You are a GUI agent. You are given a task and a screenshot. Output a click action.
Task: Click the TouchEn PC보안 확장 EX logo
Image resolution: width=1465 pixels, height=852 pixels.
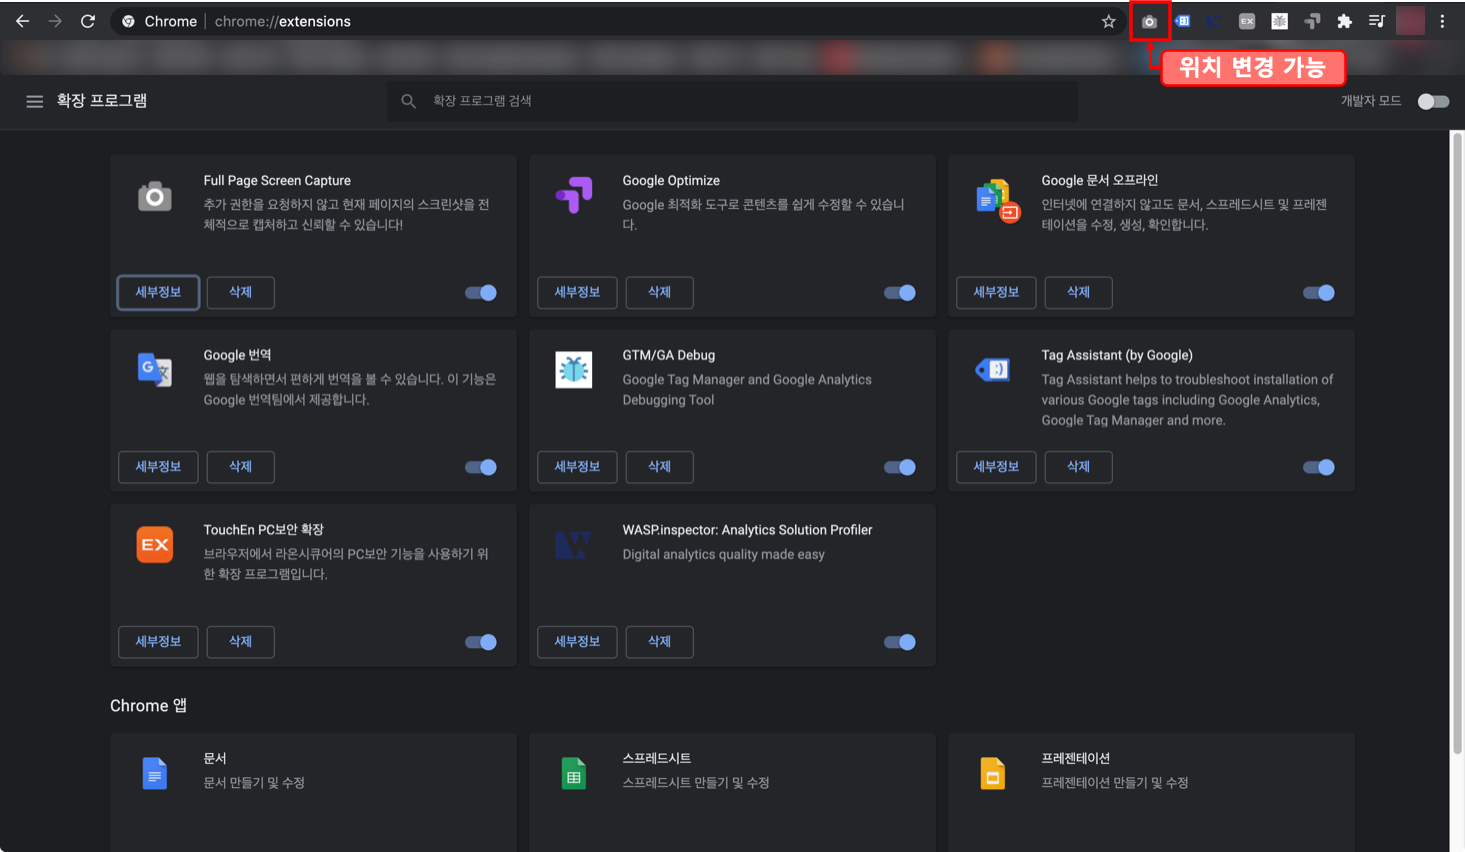154,545
